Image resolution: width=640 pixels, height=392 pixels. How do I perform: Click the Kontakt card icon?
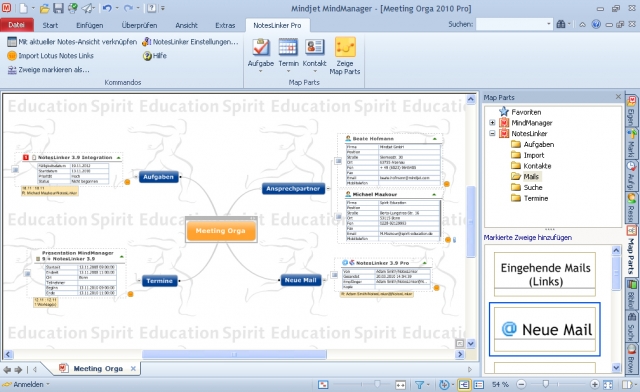click(x=314, y=47)
